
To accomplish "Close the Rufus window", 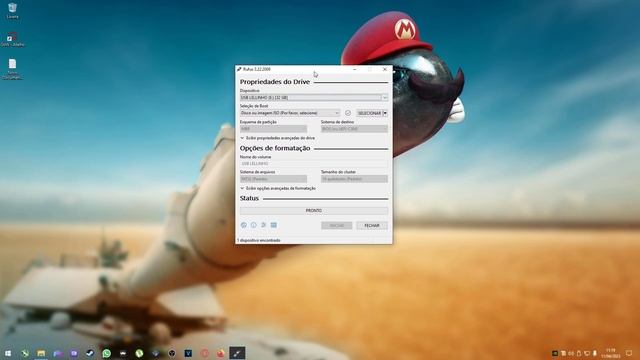I will (384, 69).
